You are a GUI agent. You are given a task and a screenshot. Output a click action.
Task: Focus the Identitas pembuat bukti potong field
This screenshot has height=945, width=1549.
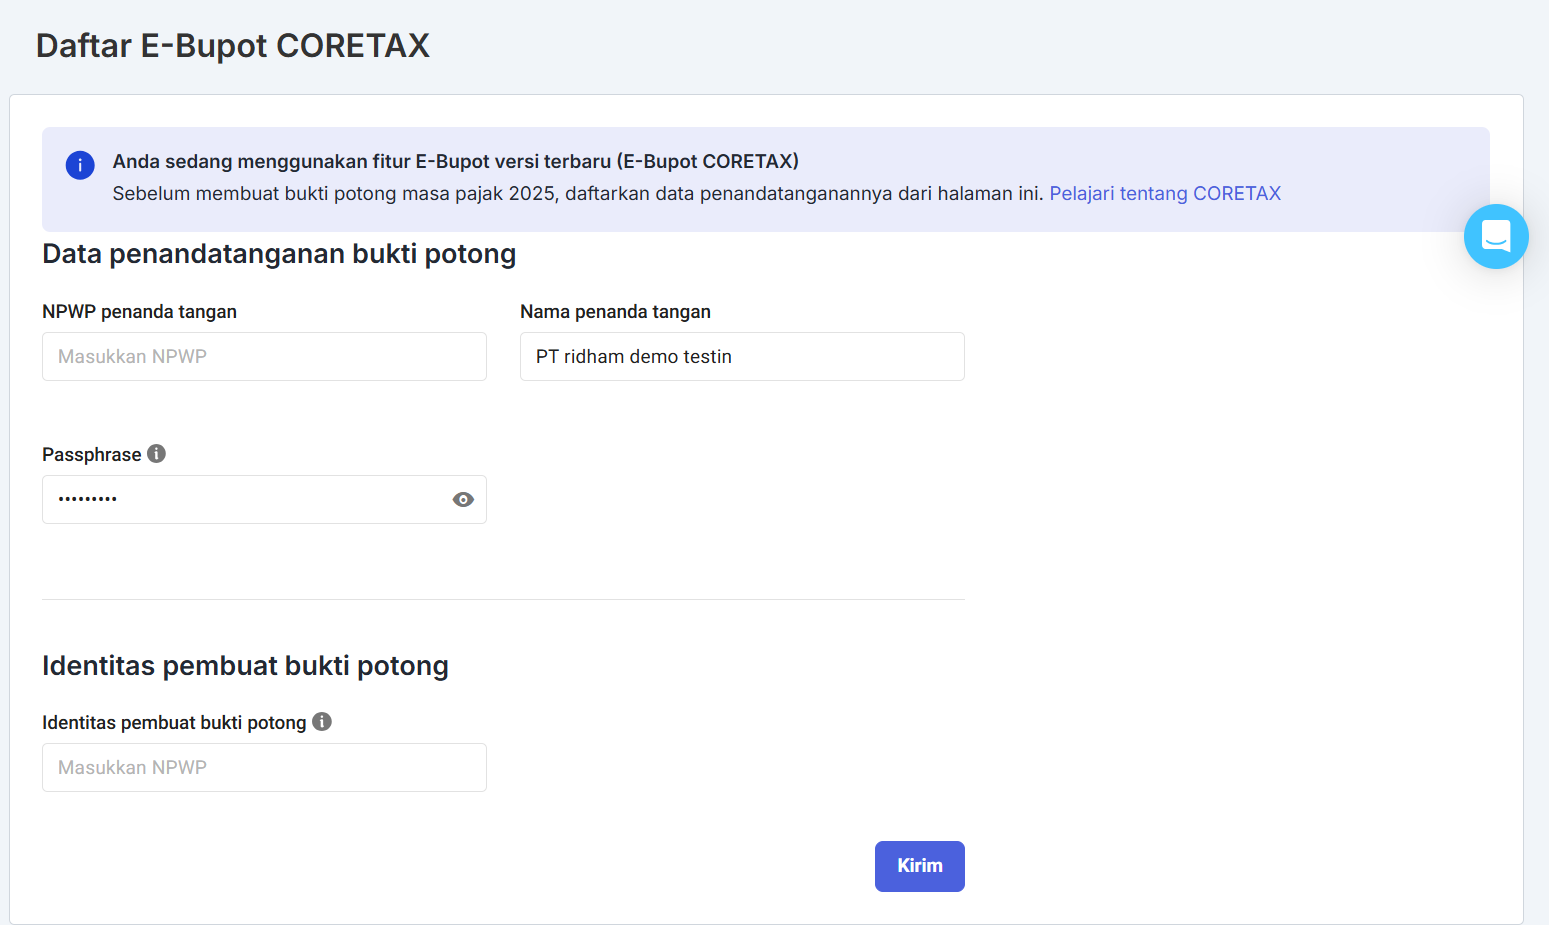point(264,767)
